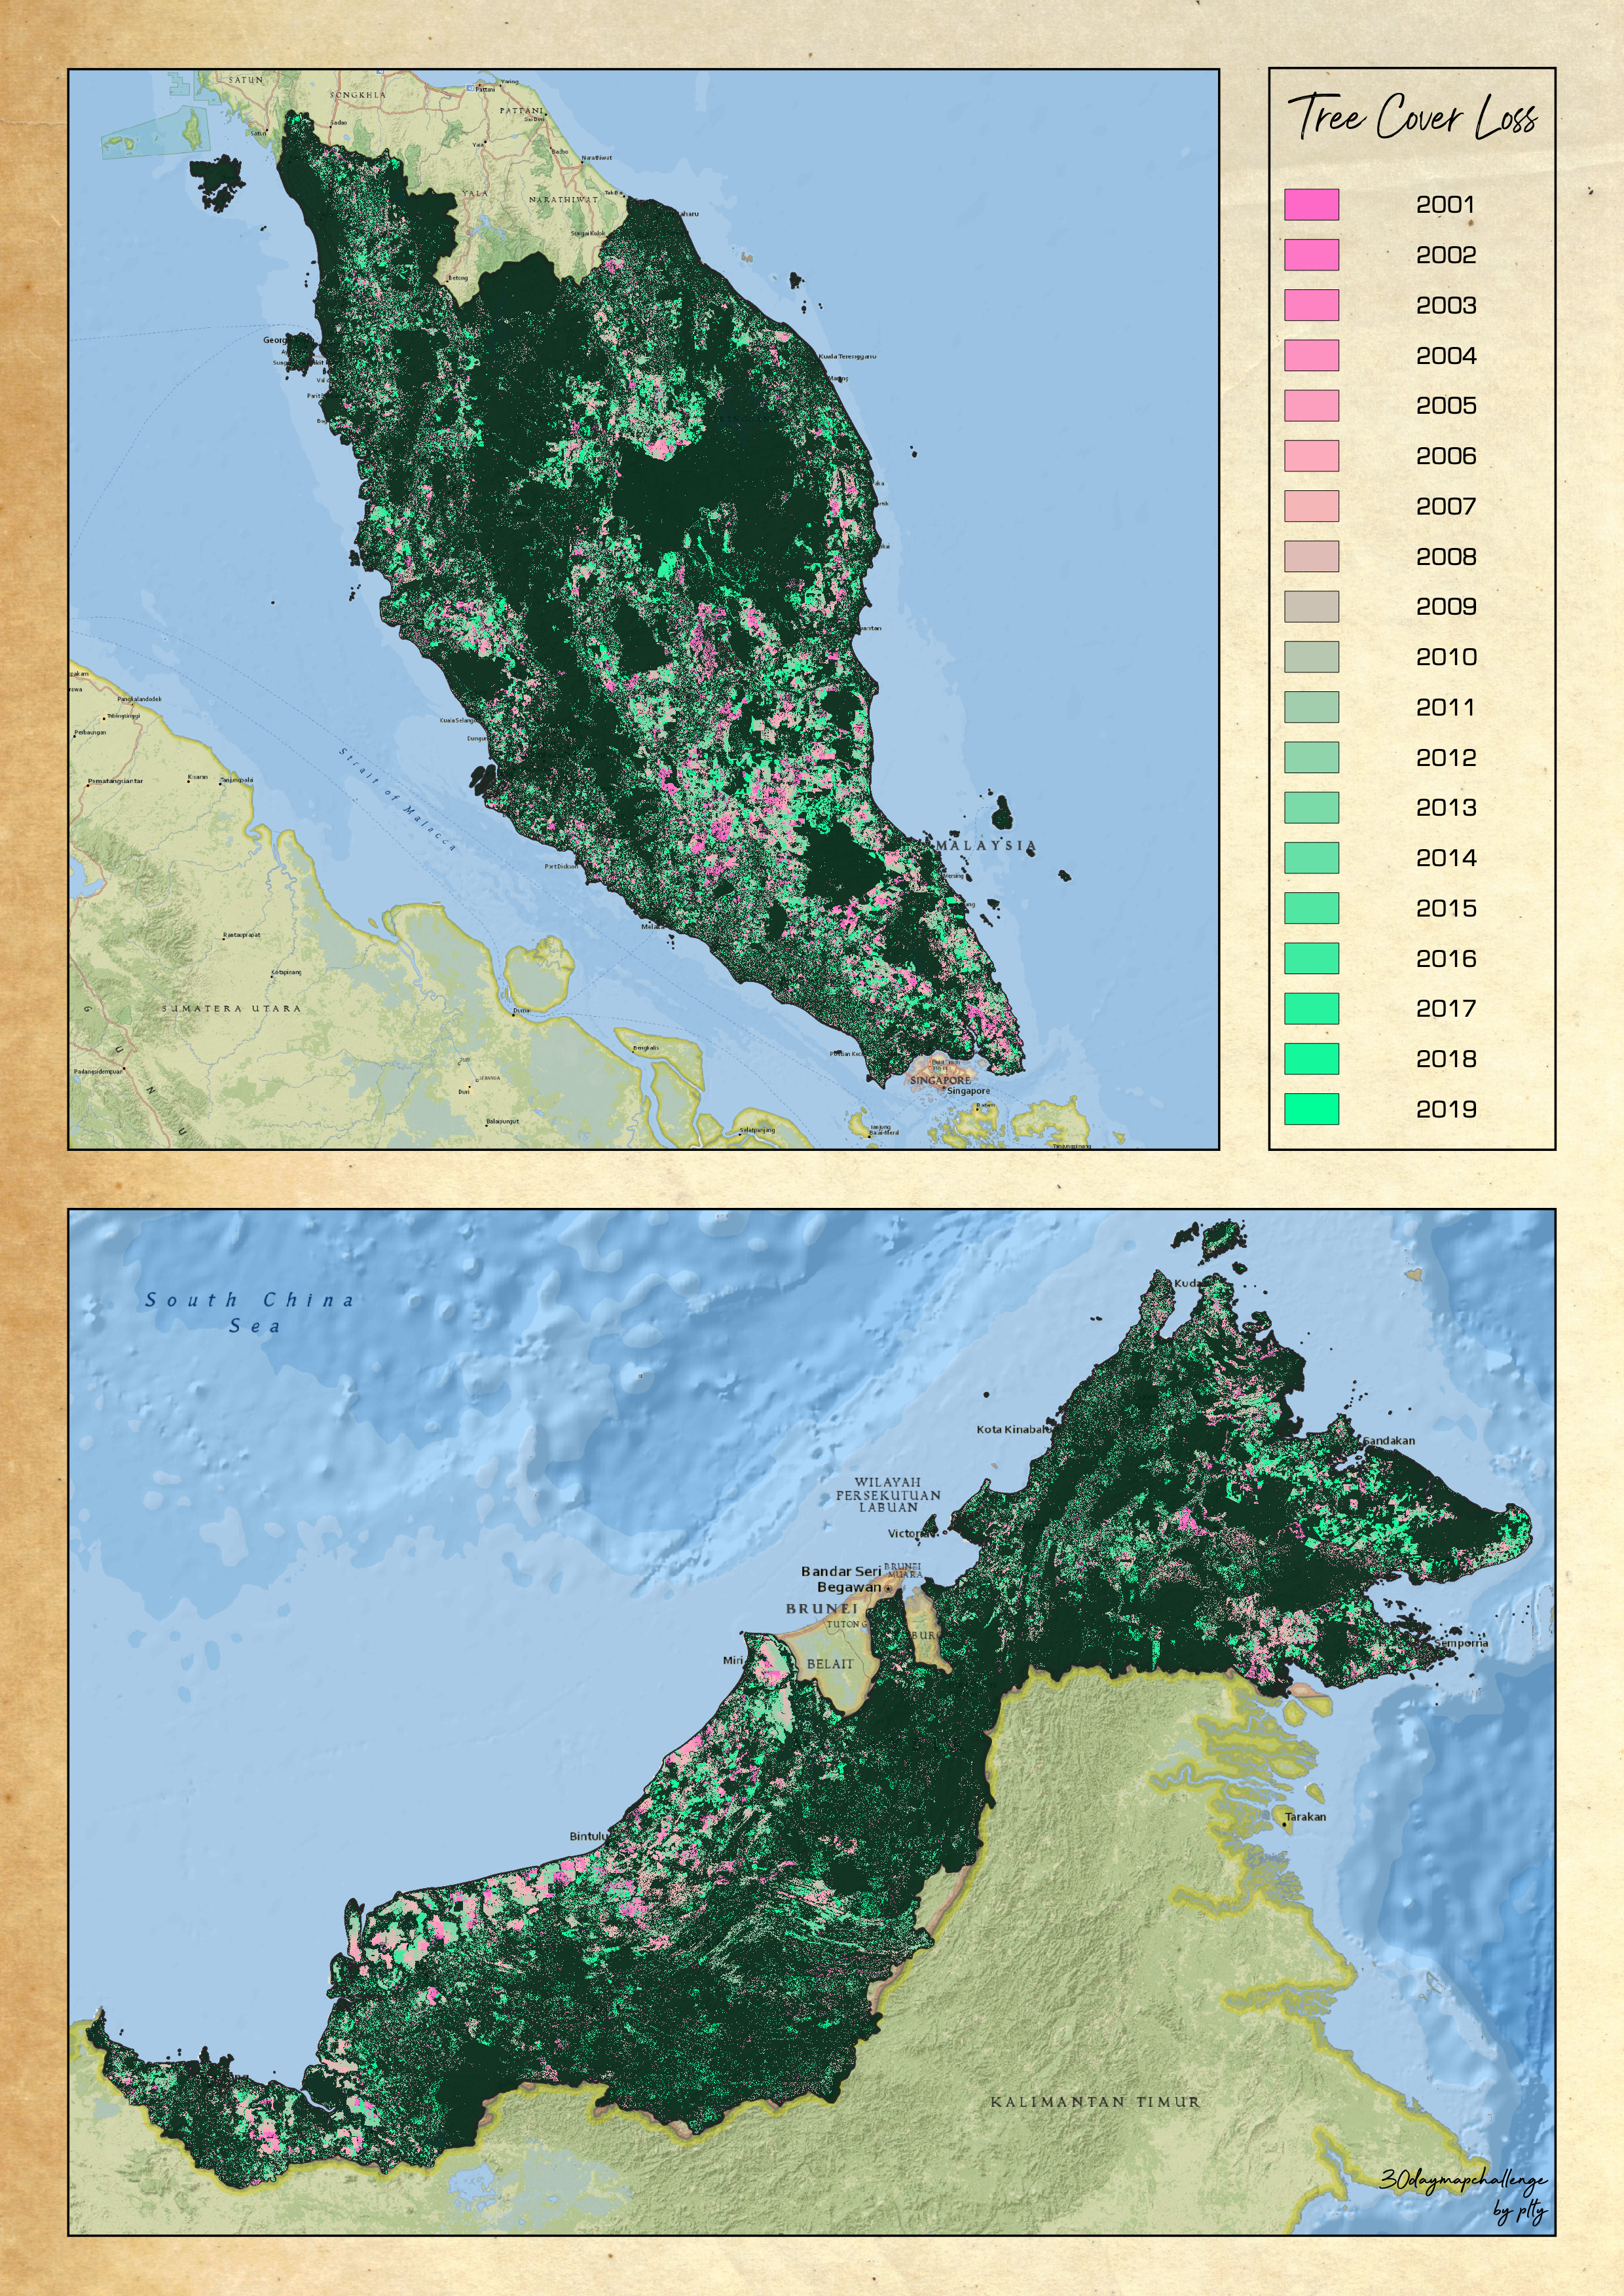The height and width of the screenshot is (2296, 1624).
Task: Click the BRUNEI country label
Action: [x=821, y=1608]
